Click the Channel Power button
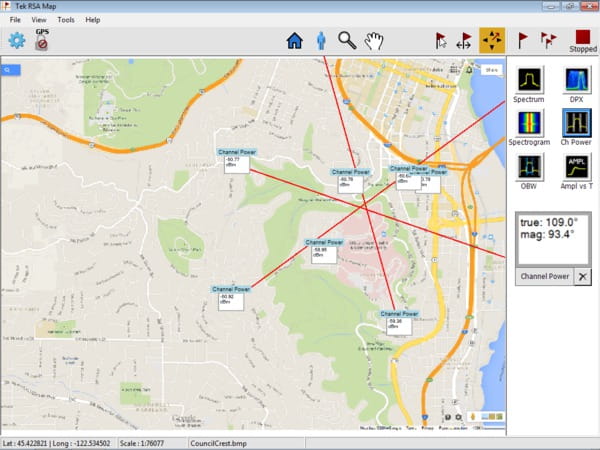This screenshot has width=600, height=450. coord(545,277)
